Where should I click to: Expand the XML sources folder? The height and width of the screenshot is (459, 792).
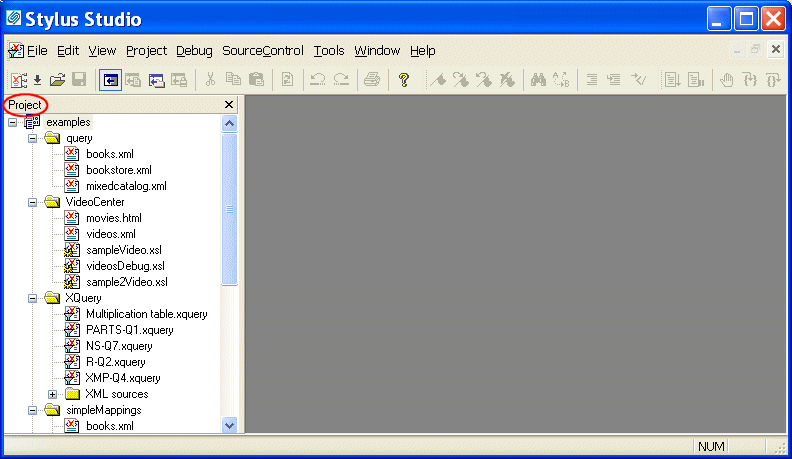(x=53, y=394)
